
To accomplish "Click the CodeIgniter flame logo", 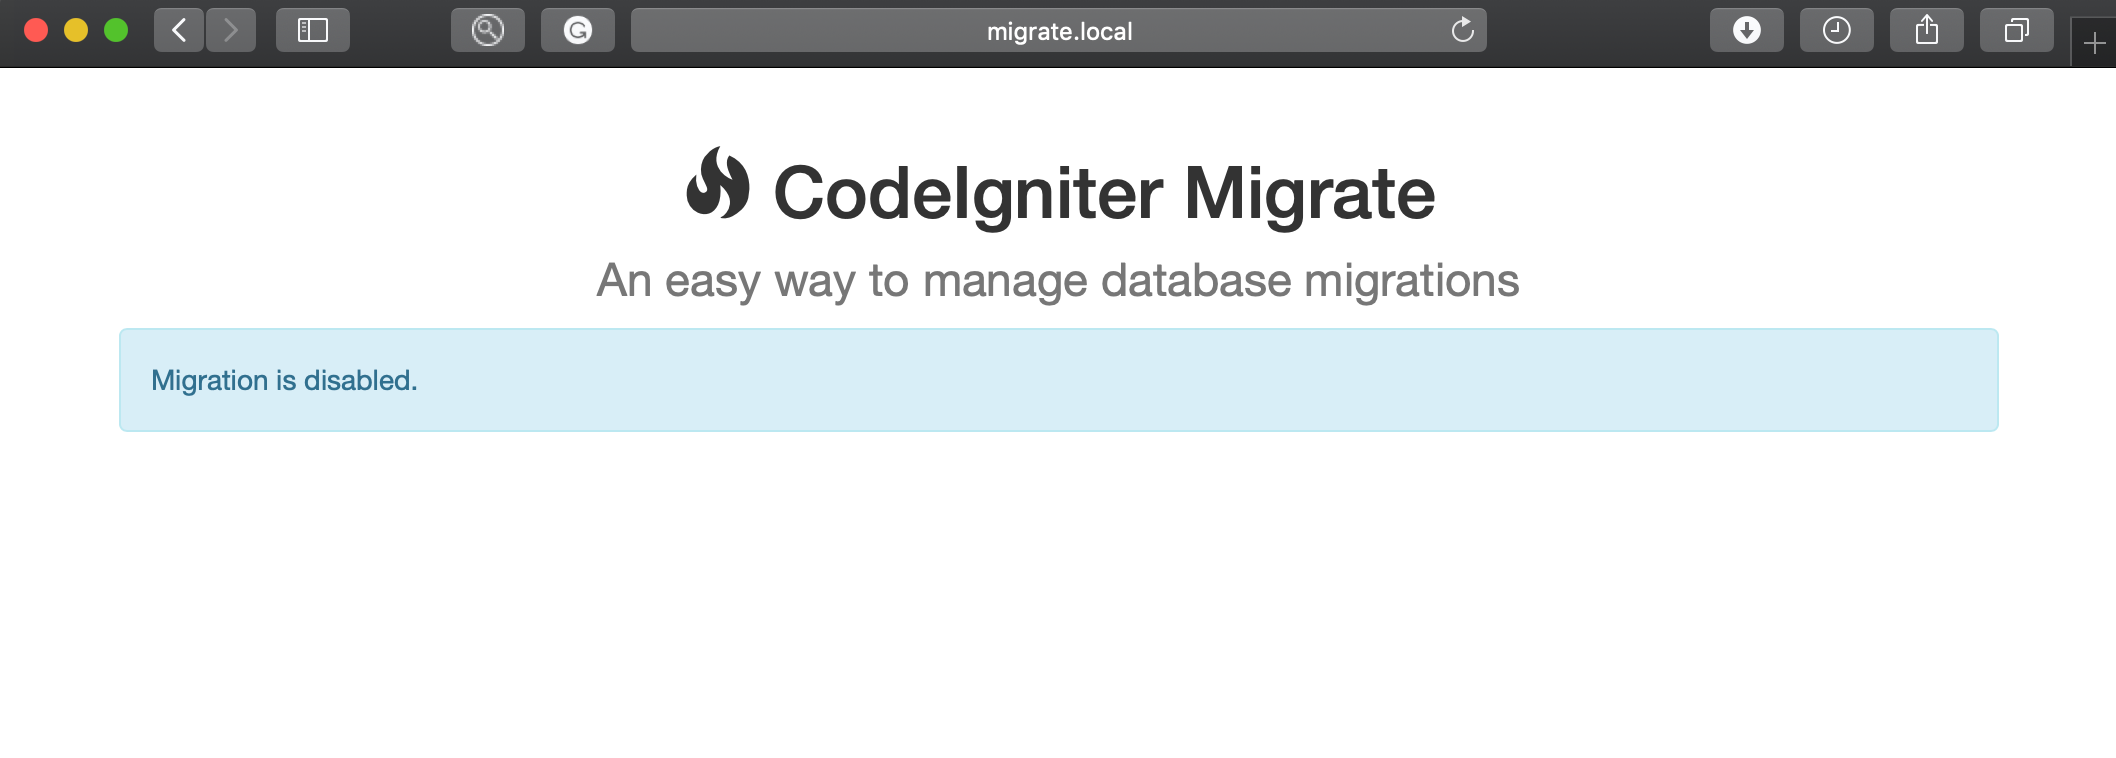I will coord(722,191).
